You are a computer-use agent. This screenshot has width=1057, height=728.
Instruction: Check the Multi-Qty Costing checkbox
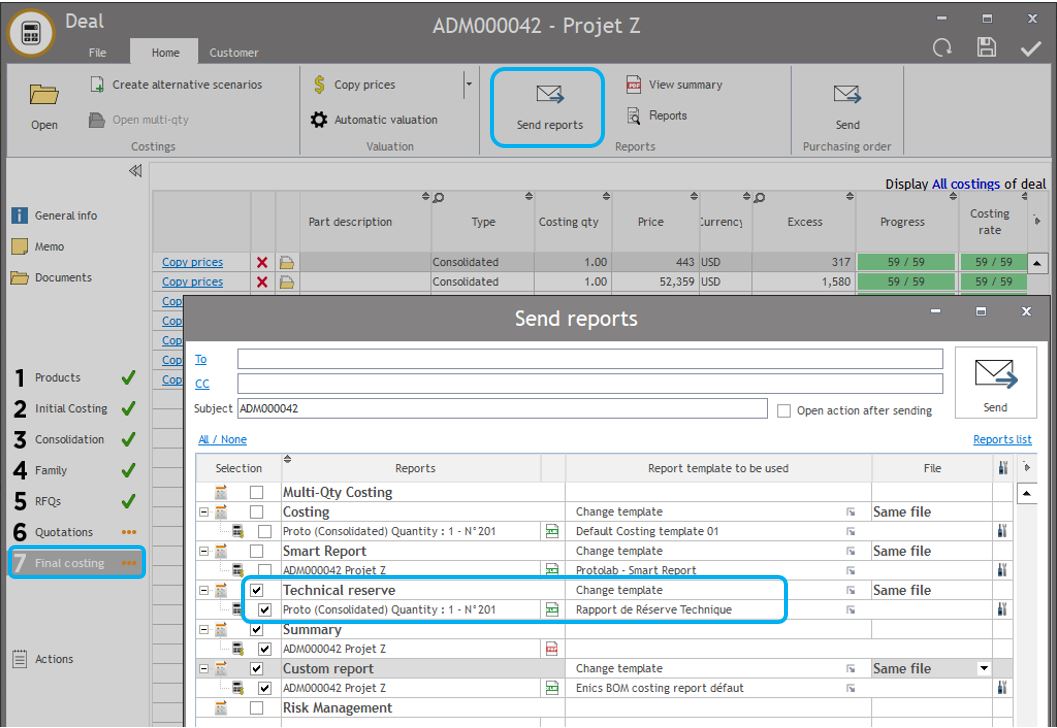pyautogui.click(x=257, y=492)
